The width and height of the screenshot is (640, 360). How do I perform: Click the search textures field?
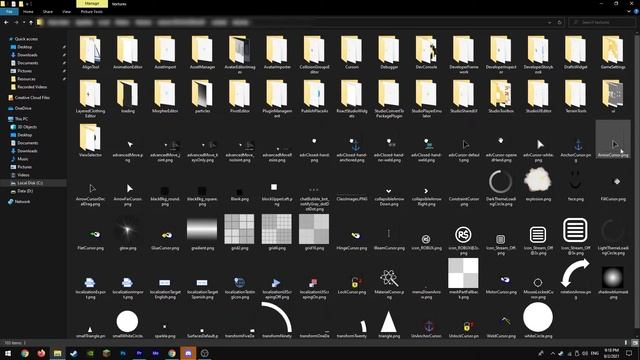pos(603,22)
